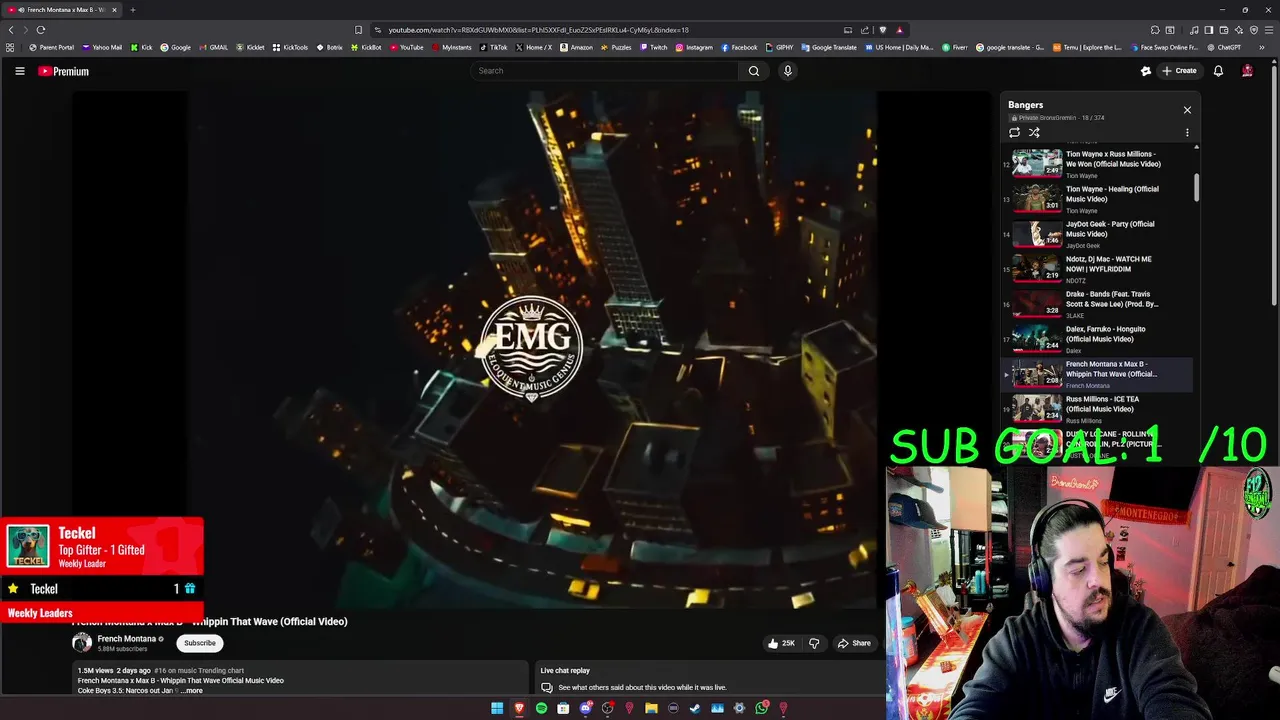Open ChatGPT bookmark

pyautogui.click(x=1223, y=47)
